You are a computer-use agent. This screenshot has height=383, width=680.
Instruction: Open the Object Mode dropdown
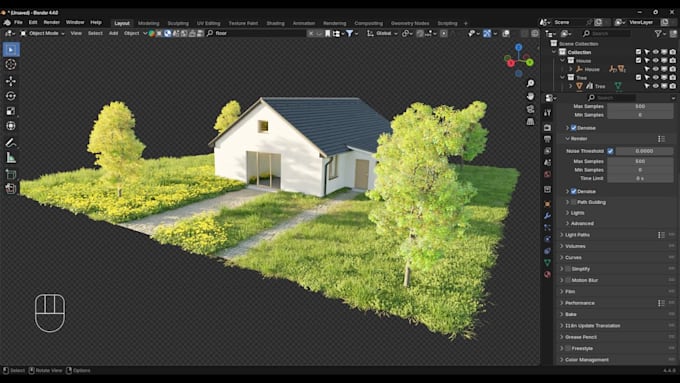pos(43,33)
